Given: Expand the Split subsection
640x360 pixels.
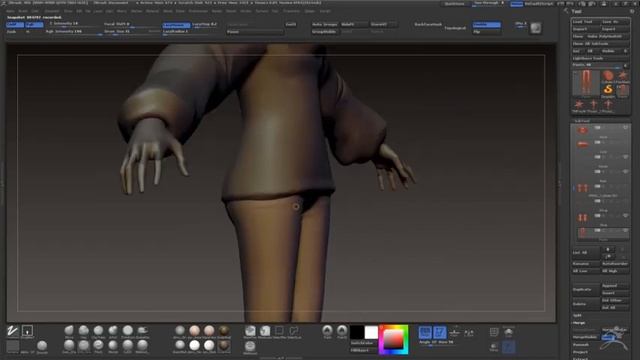Looking at the screenshot, I should pos(577,315).
